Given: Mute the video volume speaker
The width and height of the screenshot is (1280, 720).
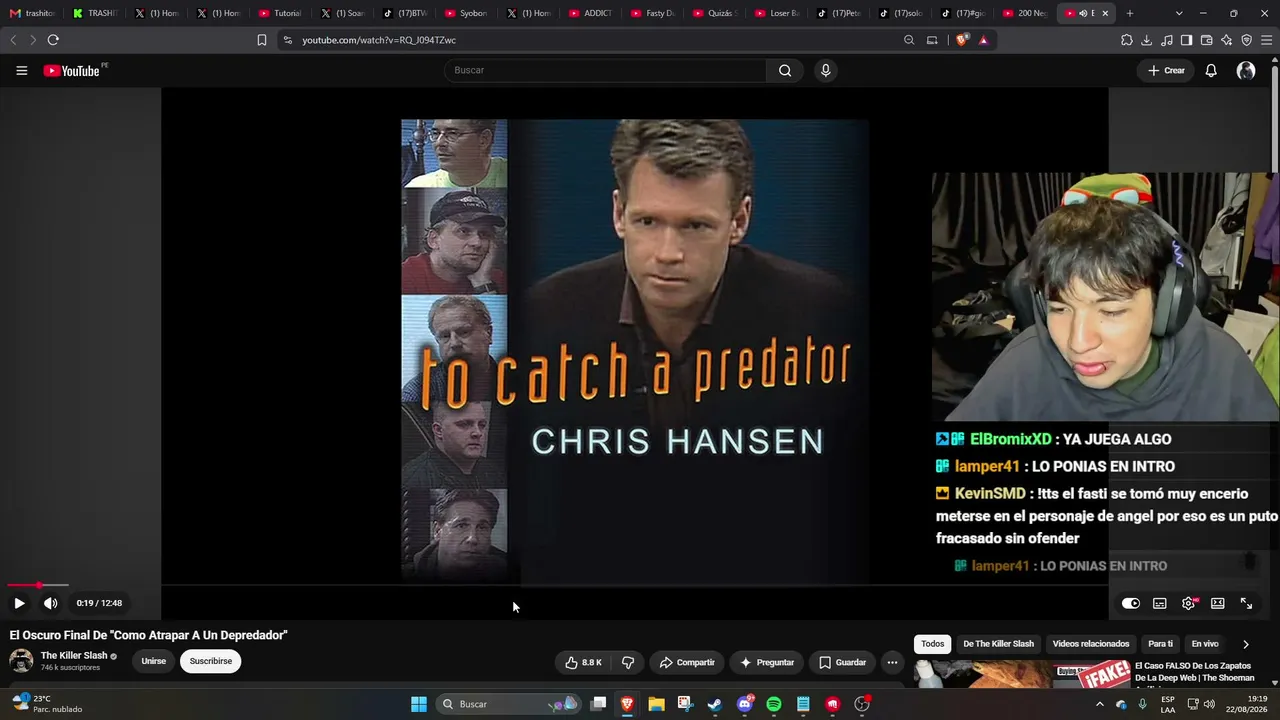Looking at the screenshot, I should coord(51,603).
